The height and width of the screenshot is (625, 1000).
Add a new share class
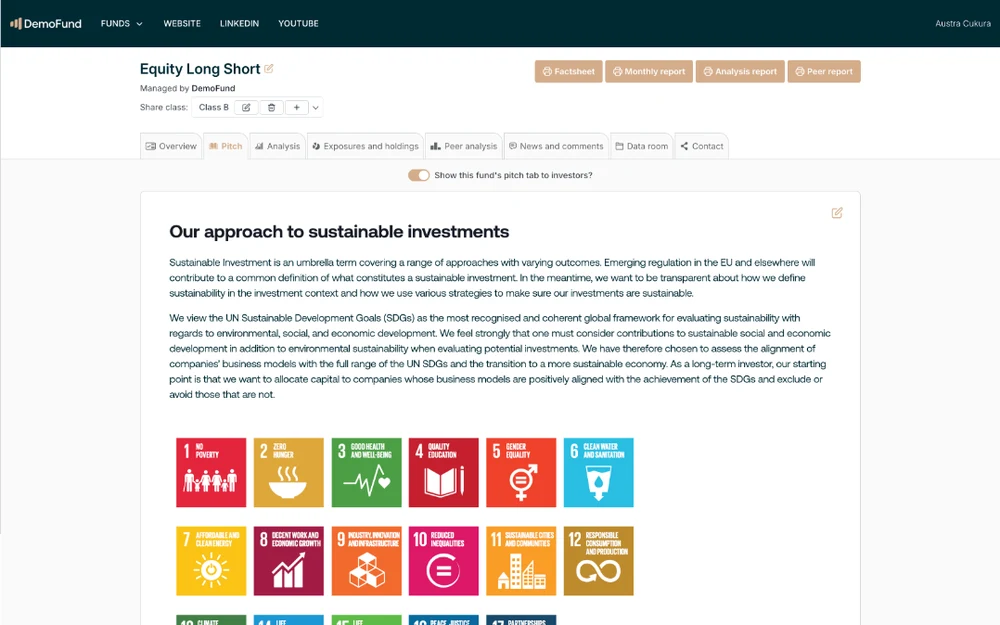tap(297, 107)
